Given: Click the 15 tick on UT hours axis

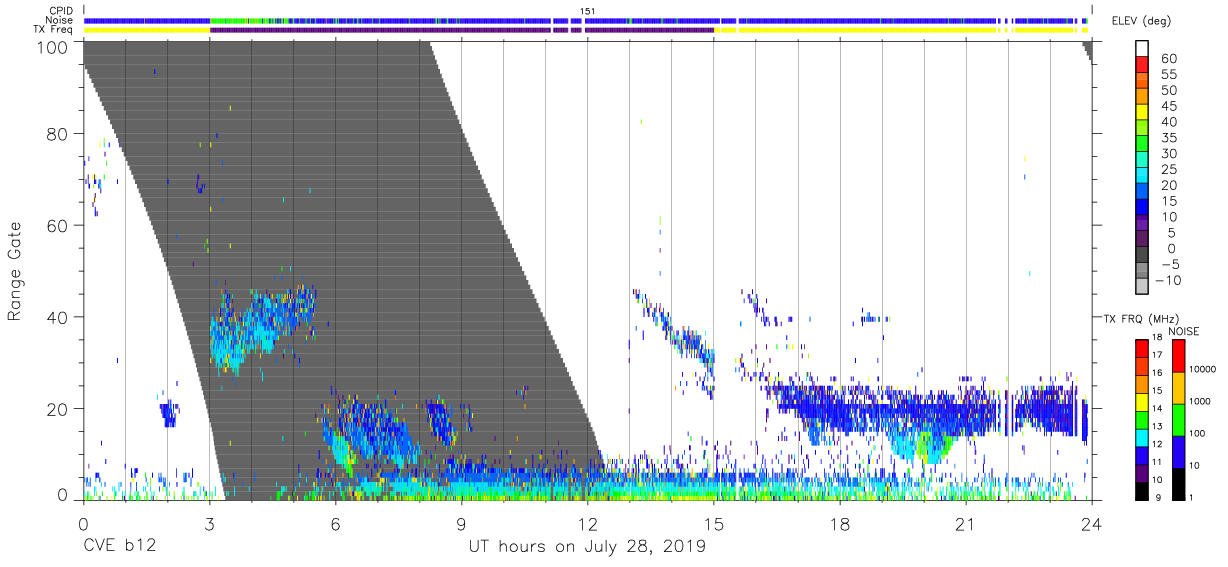Looking at the screenshot, I should click(713, 523).
